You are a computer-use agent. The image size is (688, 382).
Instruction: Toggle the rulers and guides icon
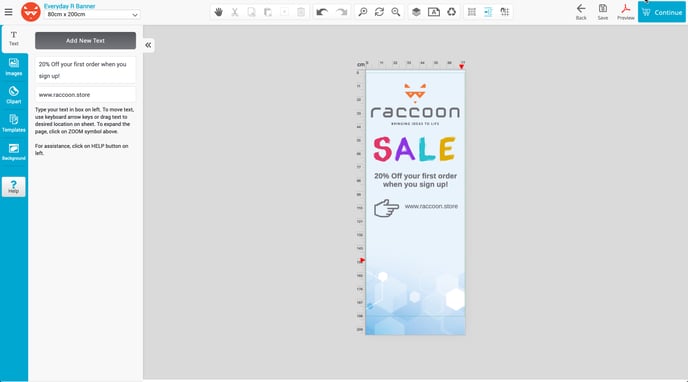point(505,12)
